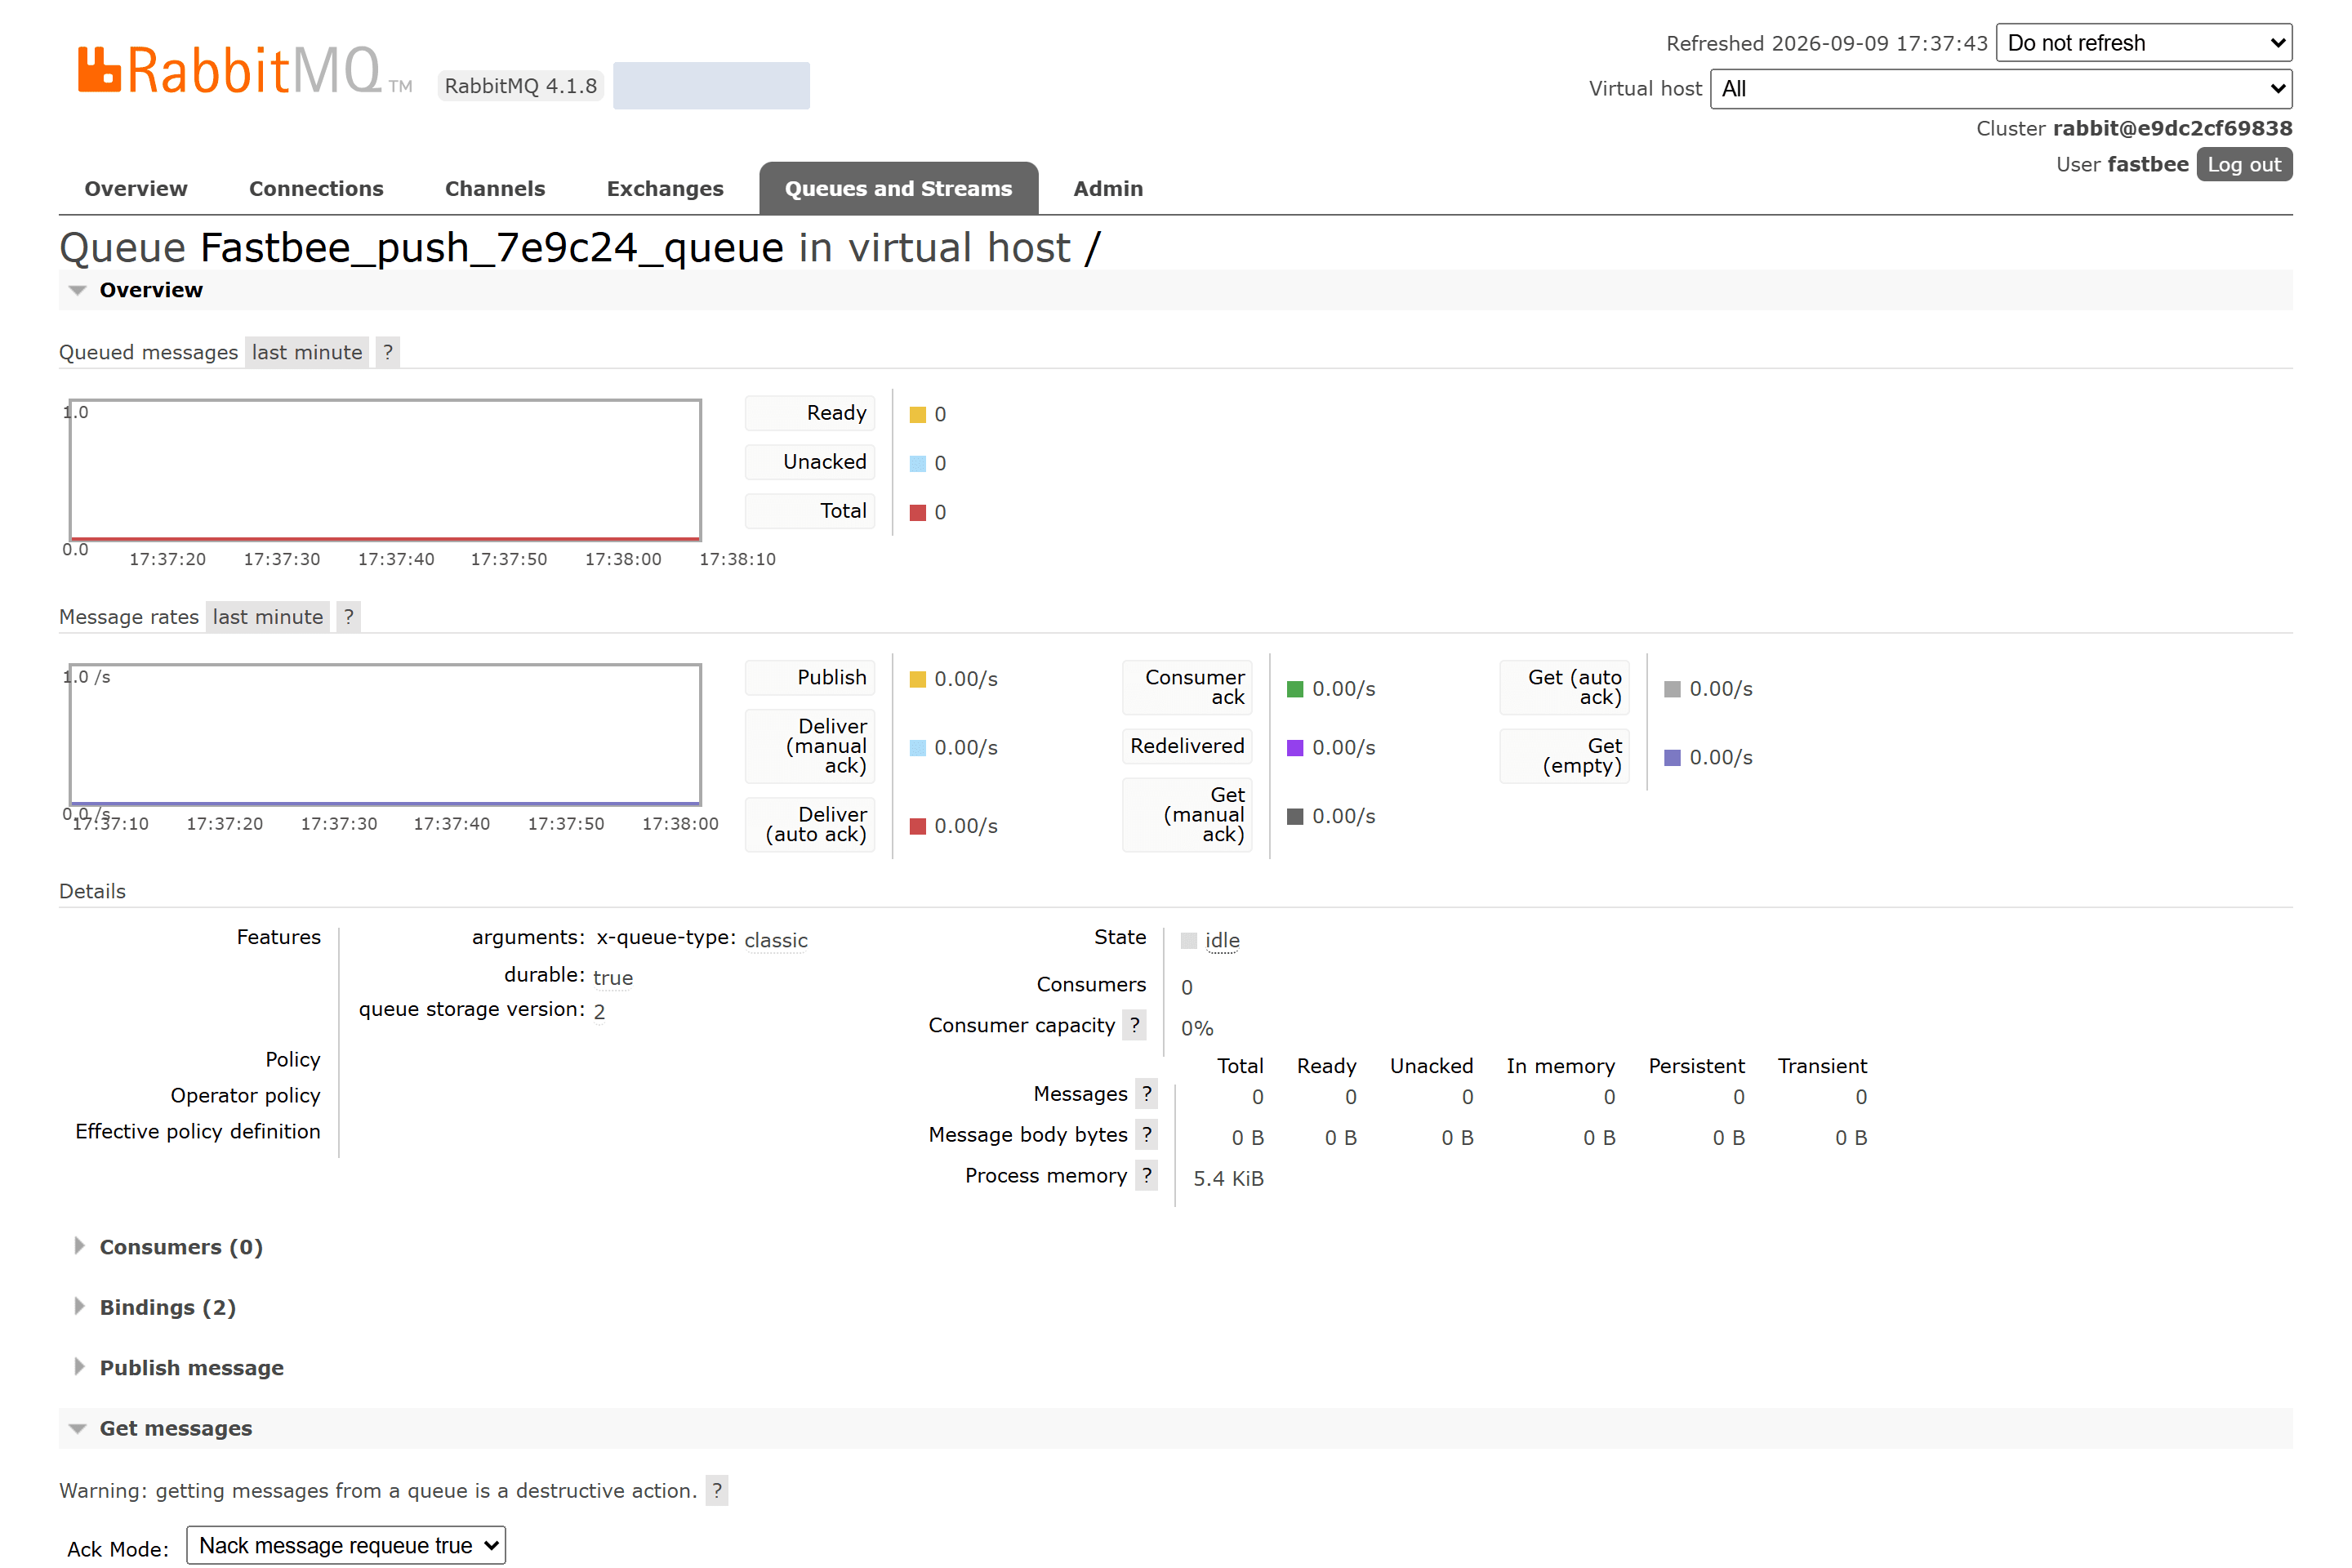Screen dimensions: 2352x1568
Task: Click the red Total color swatch
Action: click(x=917, y=513)
